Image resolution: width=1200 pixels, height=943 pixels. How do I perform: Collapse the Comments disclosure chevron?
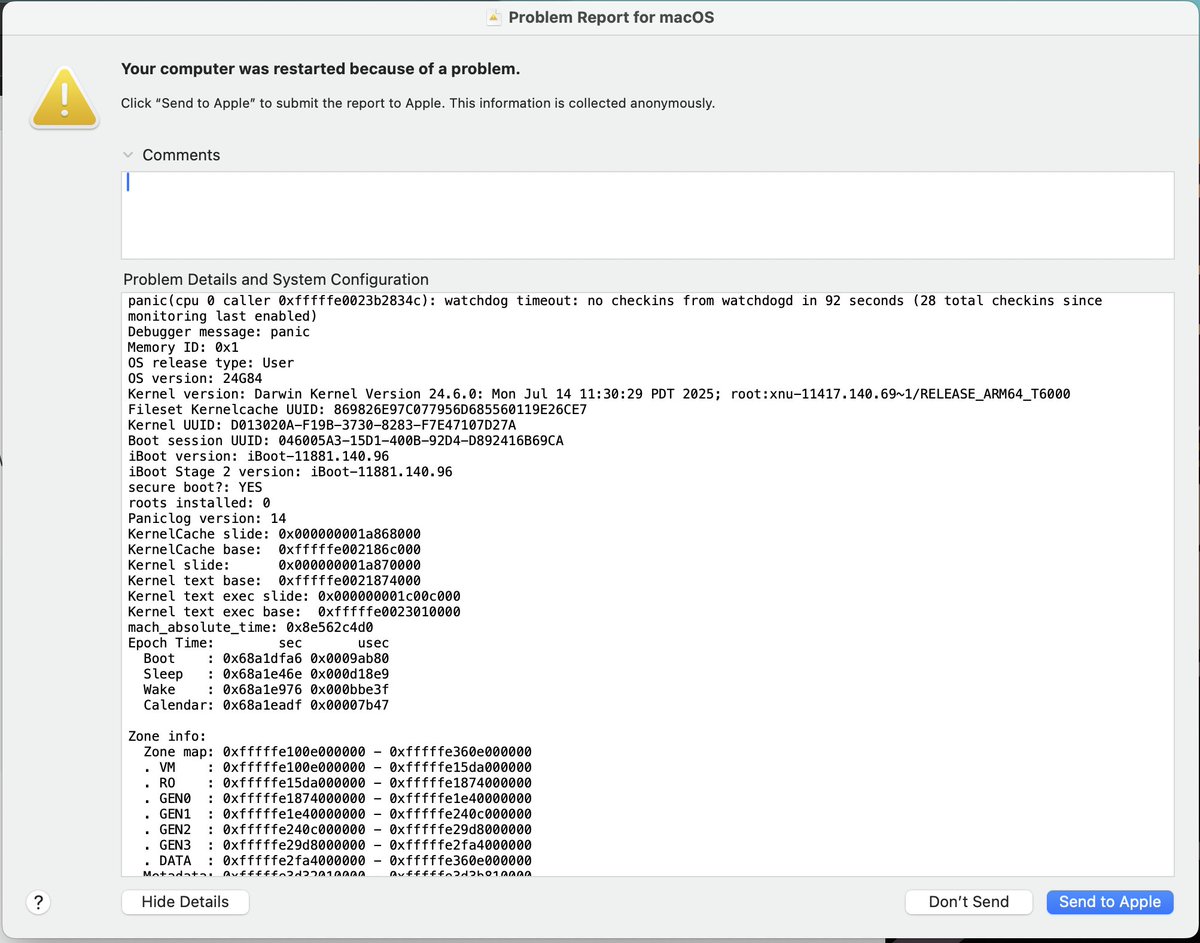pyautogui.click(x=127, y=155)
